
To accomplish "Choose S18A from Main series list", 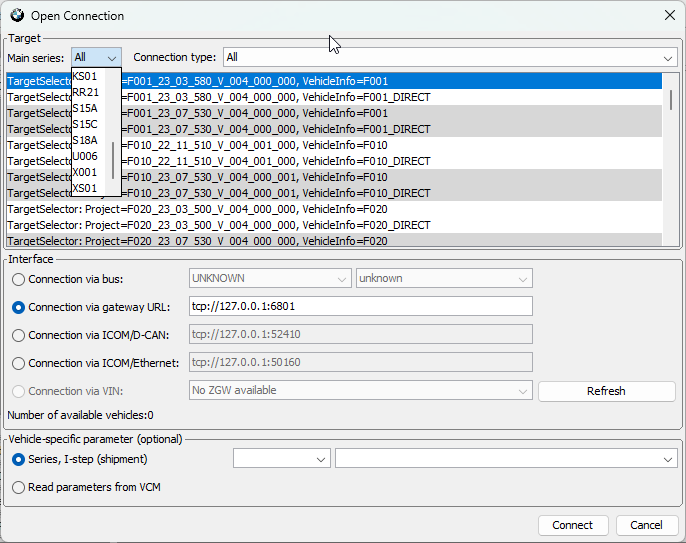I will (x=89, y=140).
